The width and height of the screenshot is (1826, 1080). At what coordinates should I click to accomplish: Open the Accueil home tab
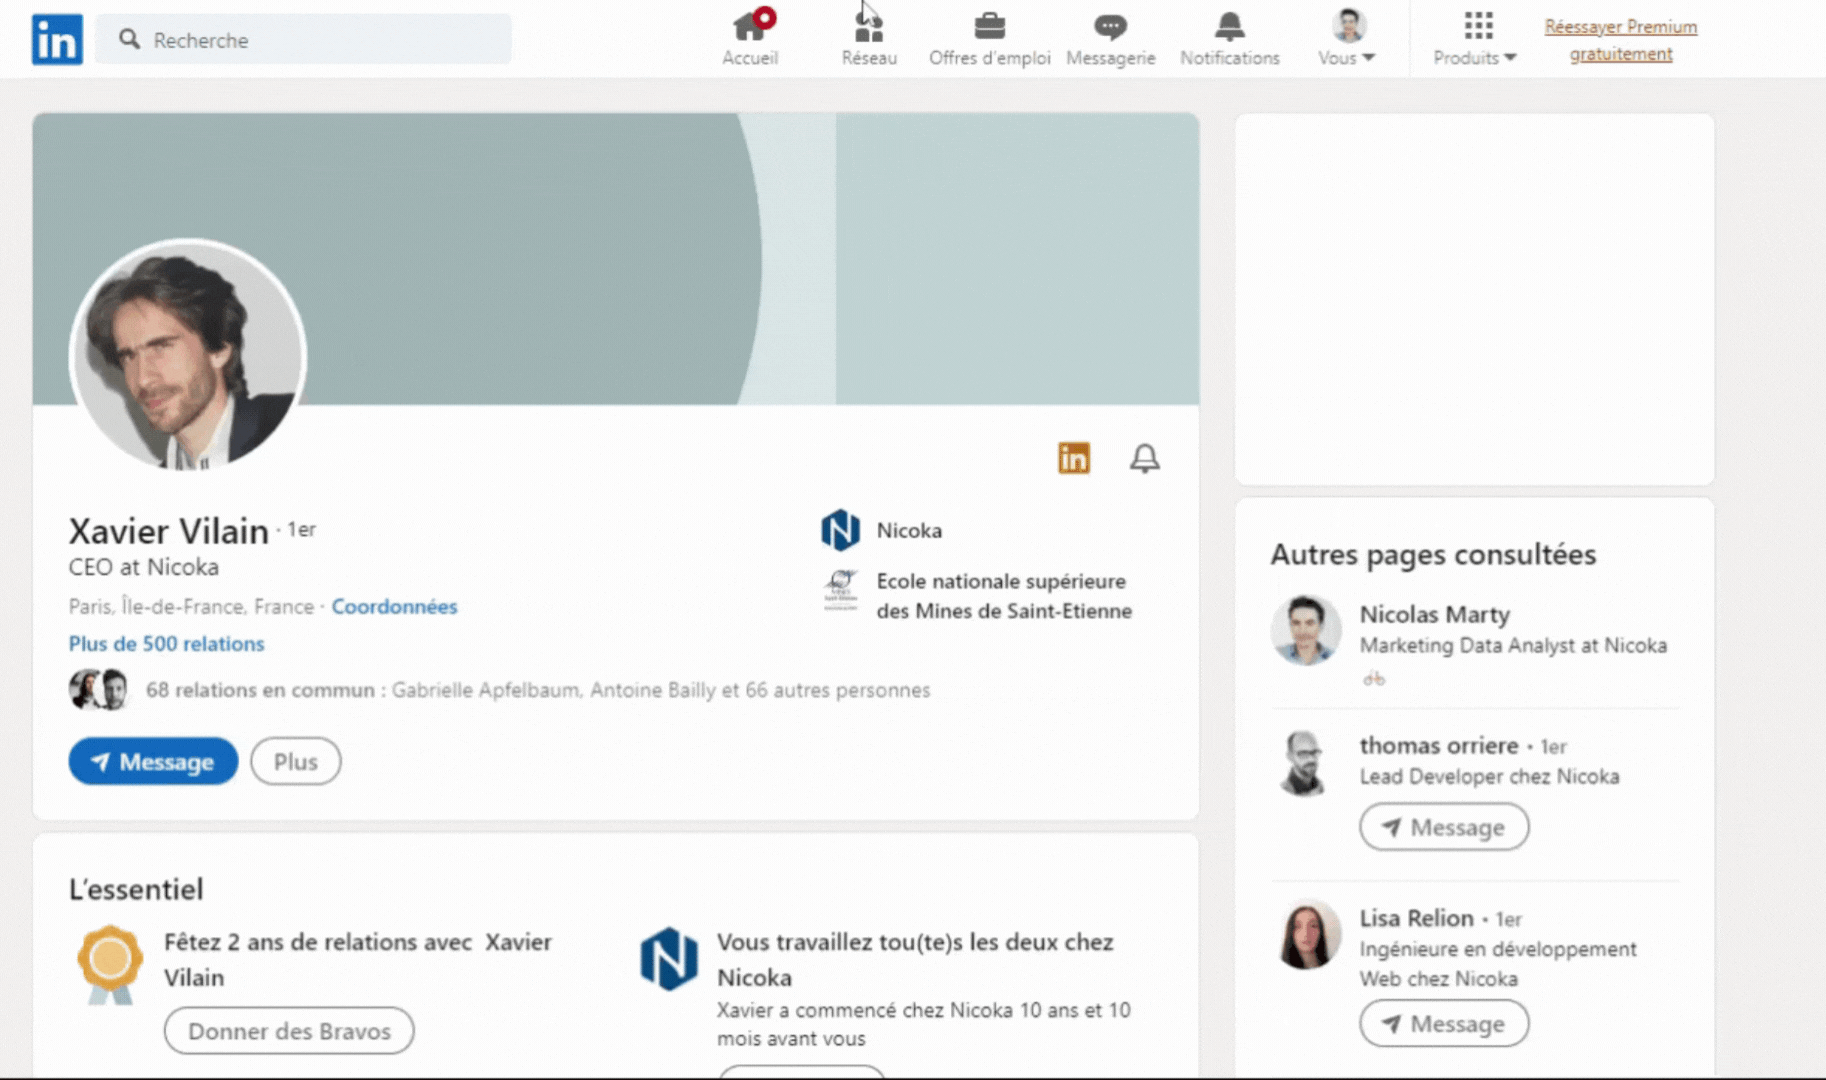750,38
